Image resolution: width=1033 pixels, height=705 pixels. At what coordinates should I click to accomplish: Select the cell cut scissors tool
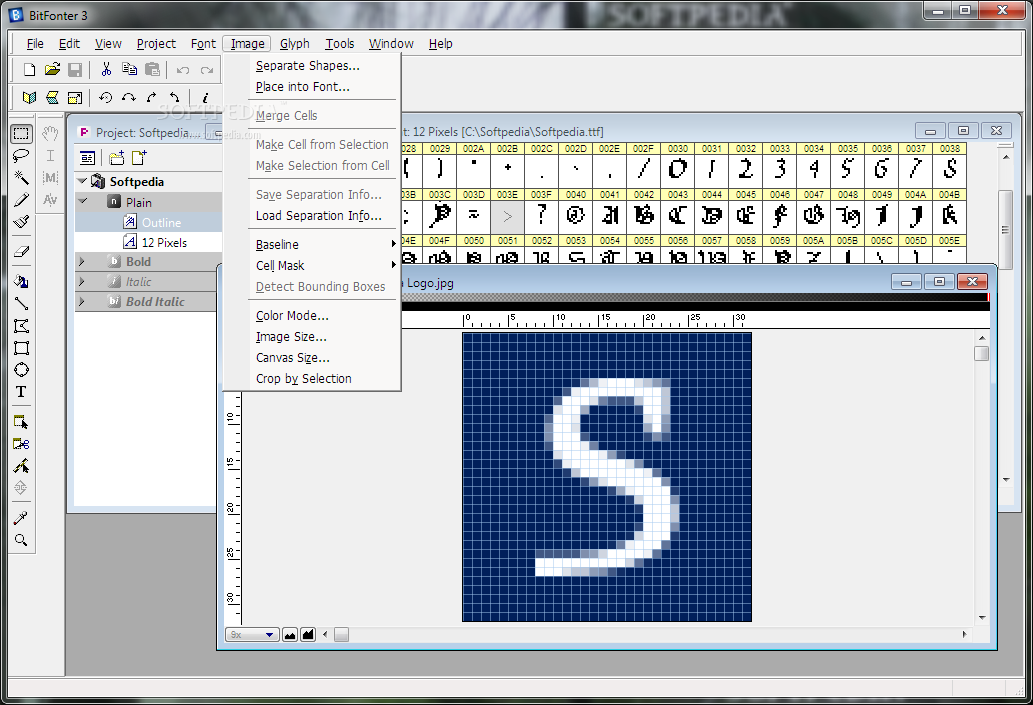(x=21, y=444)
